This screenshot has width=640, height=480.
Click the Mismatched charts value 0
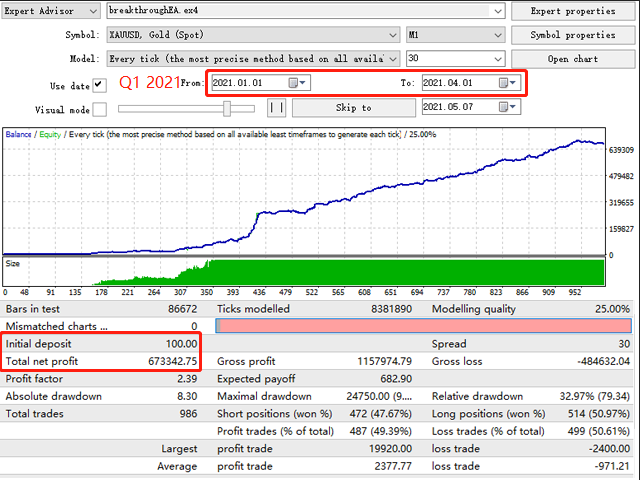194,327
